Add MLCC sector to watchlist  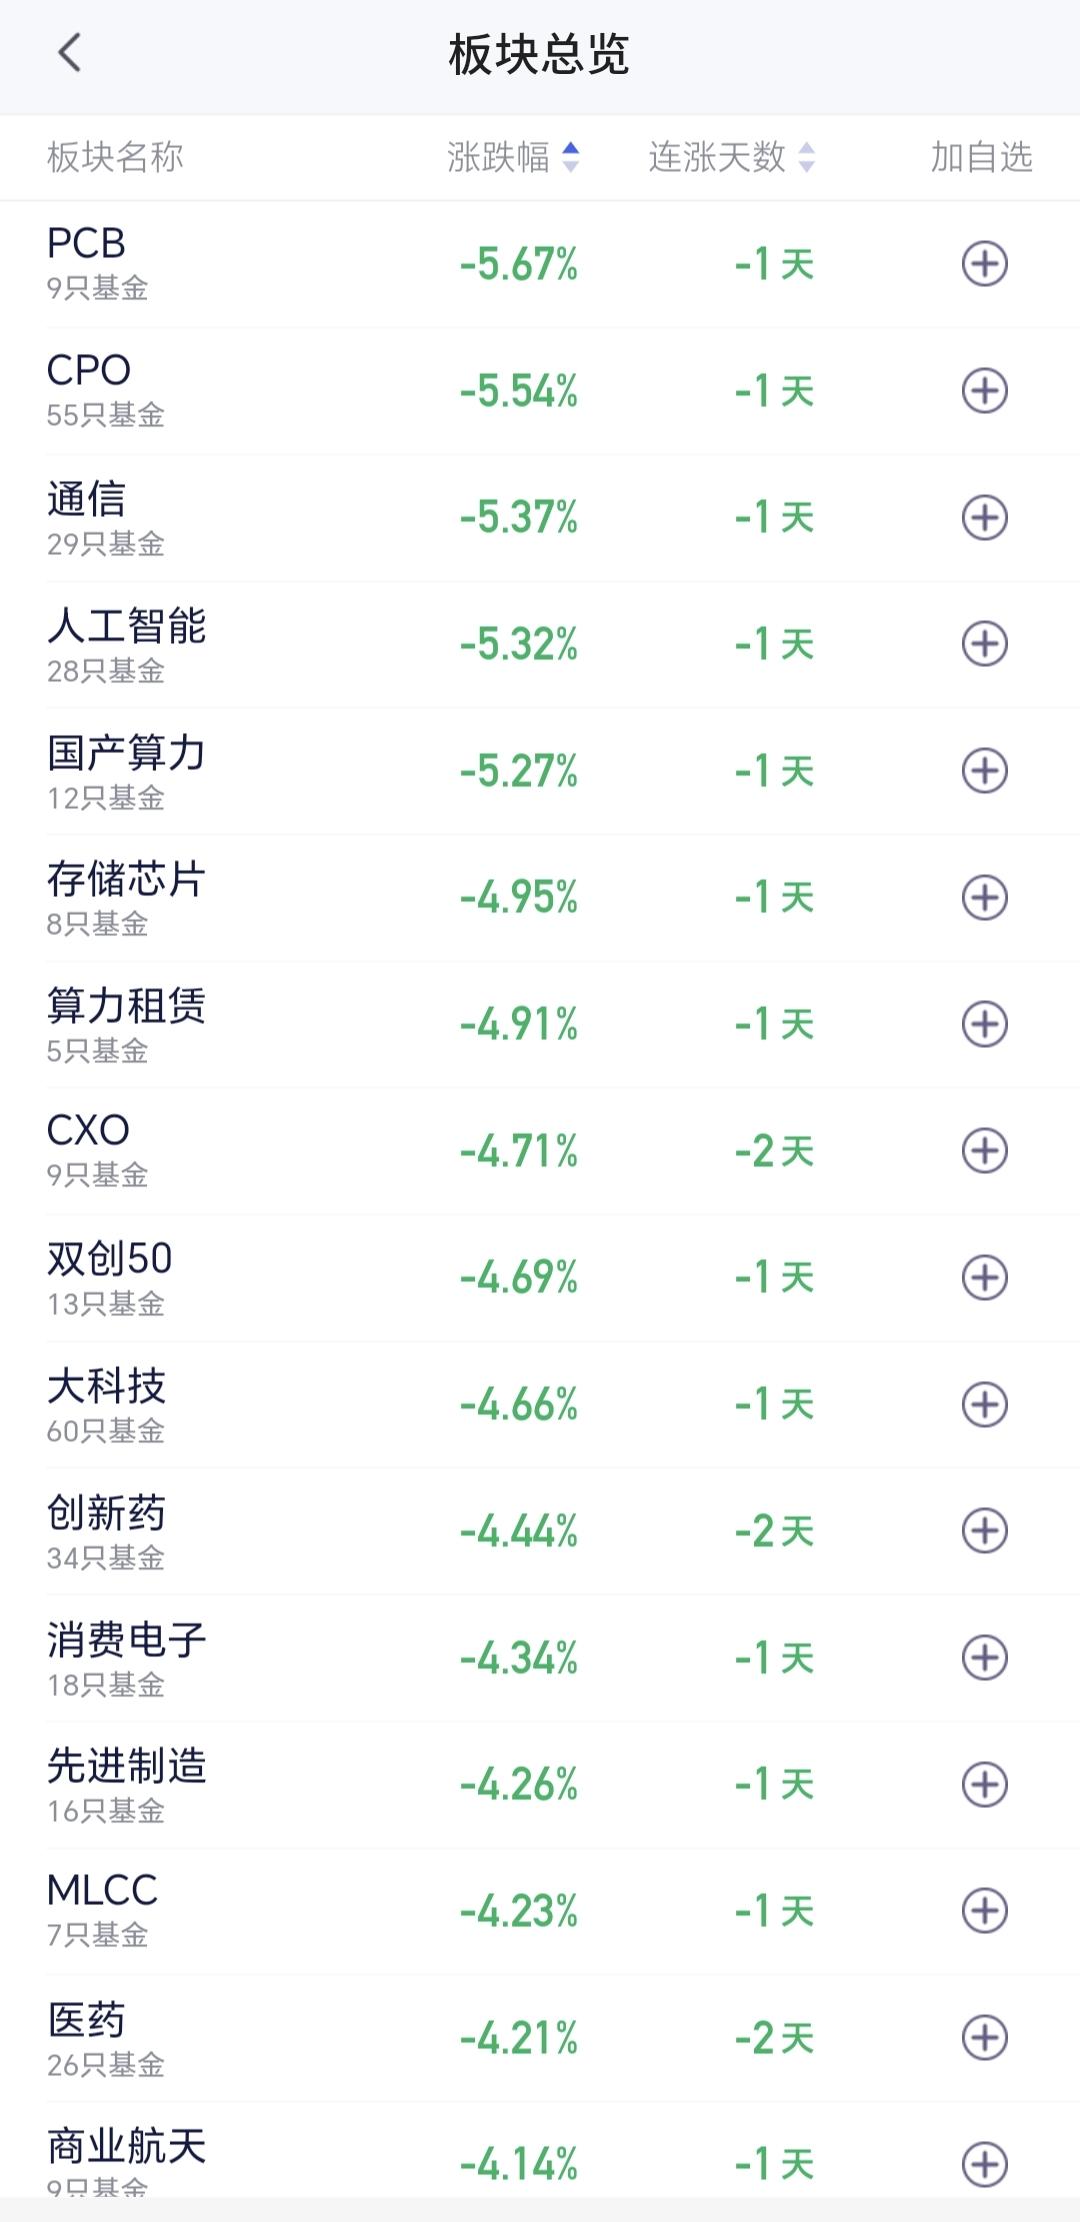tap(984, 1911)
